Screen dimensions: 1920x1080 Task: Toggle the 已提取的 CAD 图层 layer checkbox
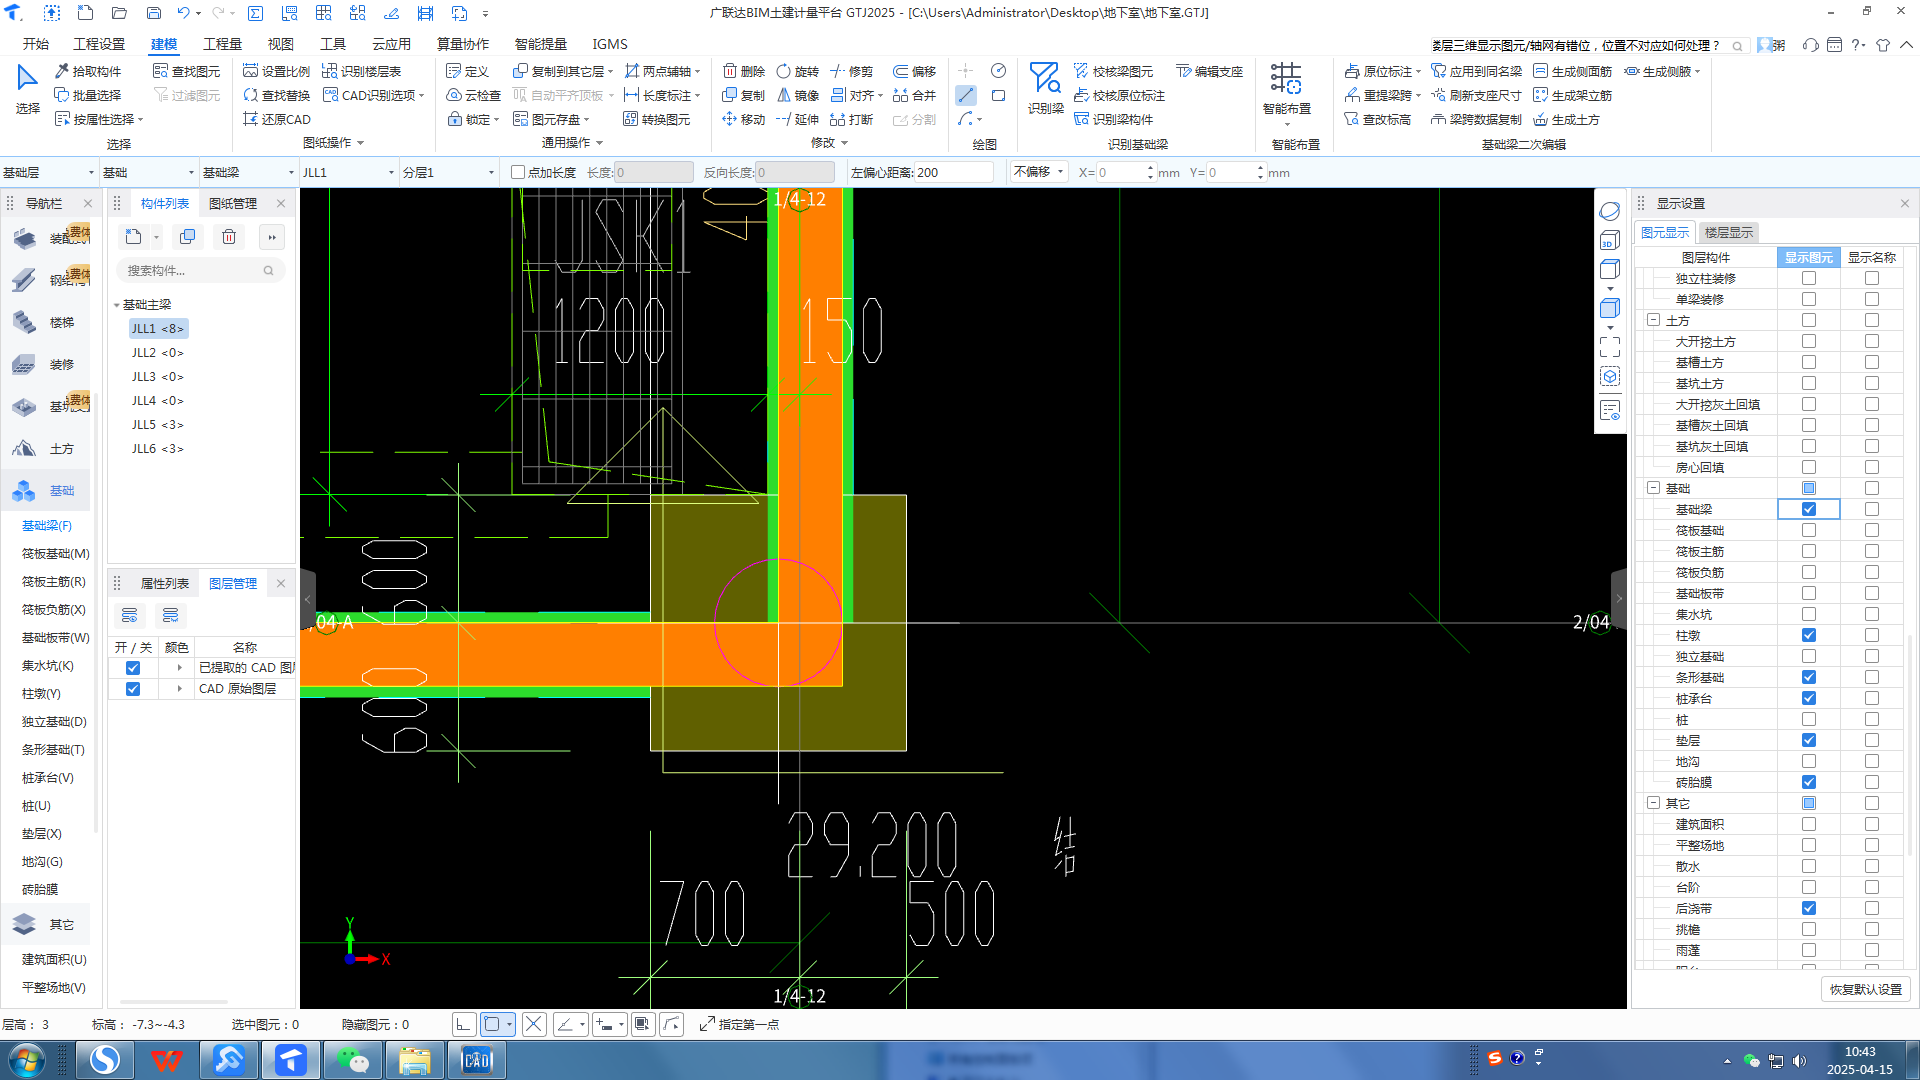133,668
